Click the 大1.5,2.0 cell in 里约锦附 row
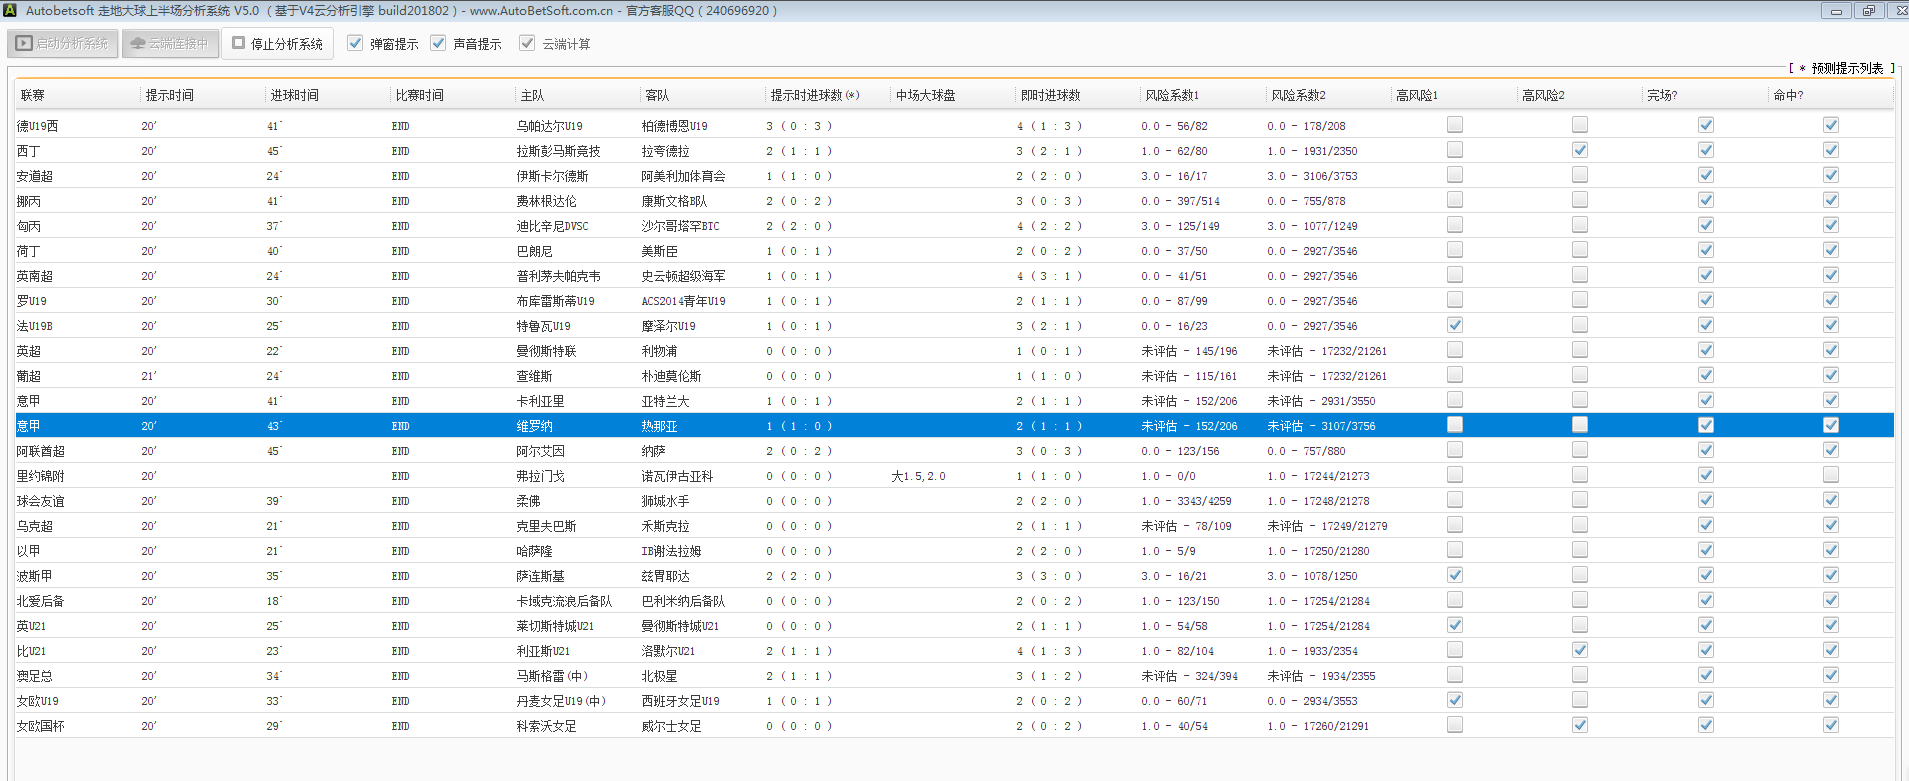 click(918, 476)
